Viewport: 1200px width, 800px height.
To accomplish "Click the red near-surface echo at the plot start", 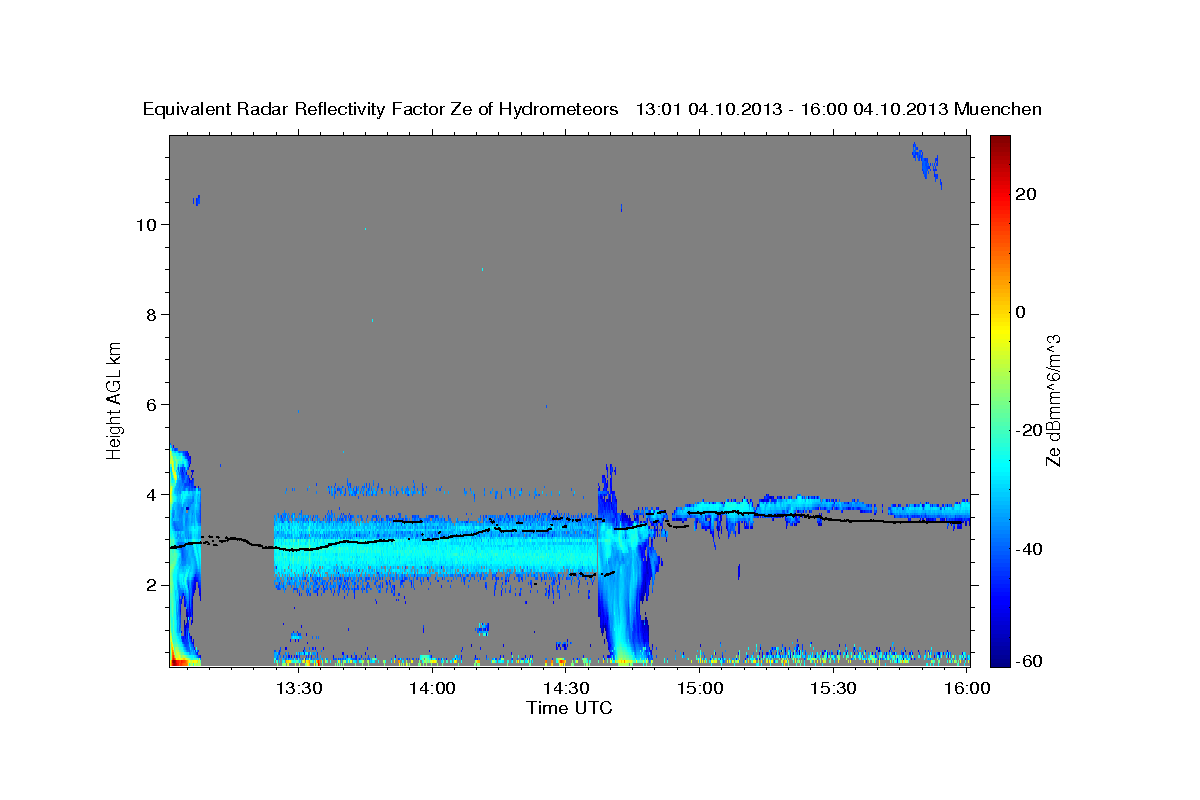I will click(180, 661).
